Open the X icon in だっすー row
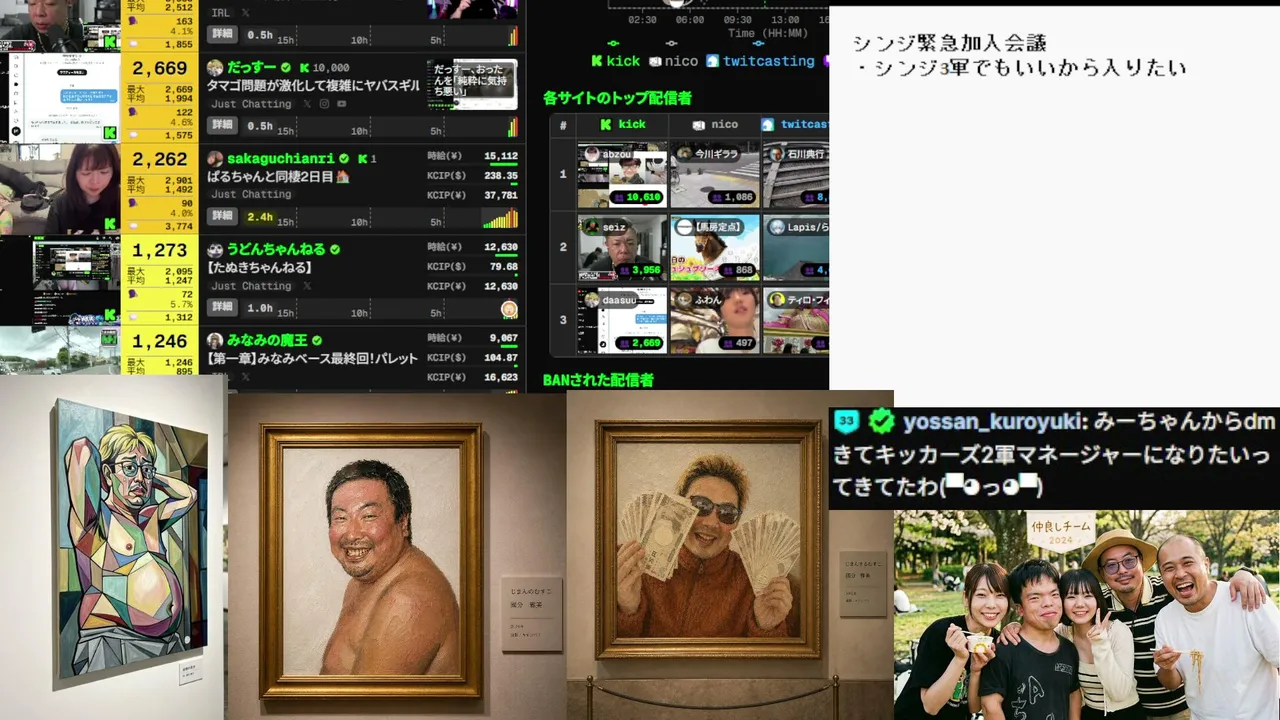 (306, 104)
